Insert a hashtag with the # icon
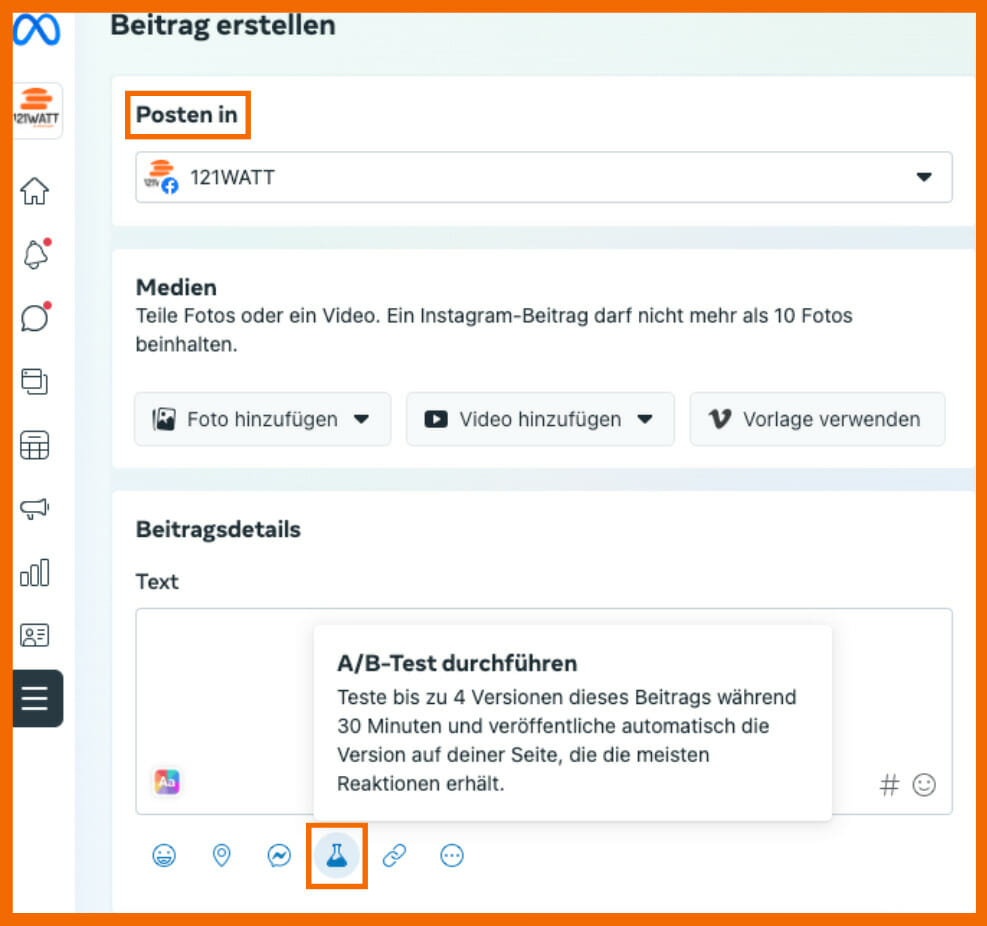This screenshot has width=987, height=926. point(889,785)
